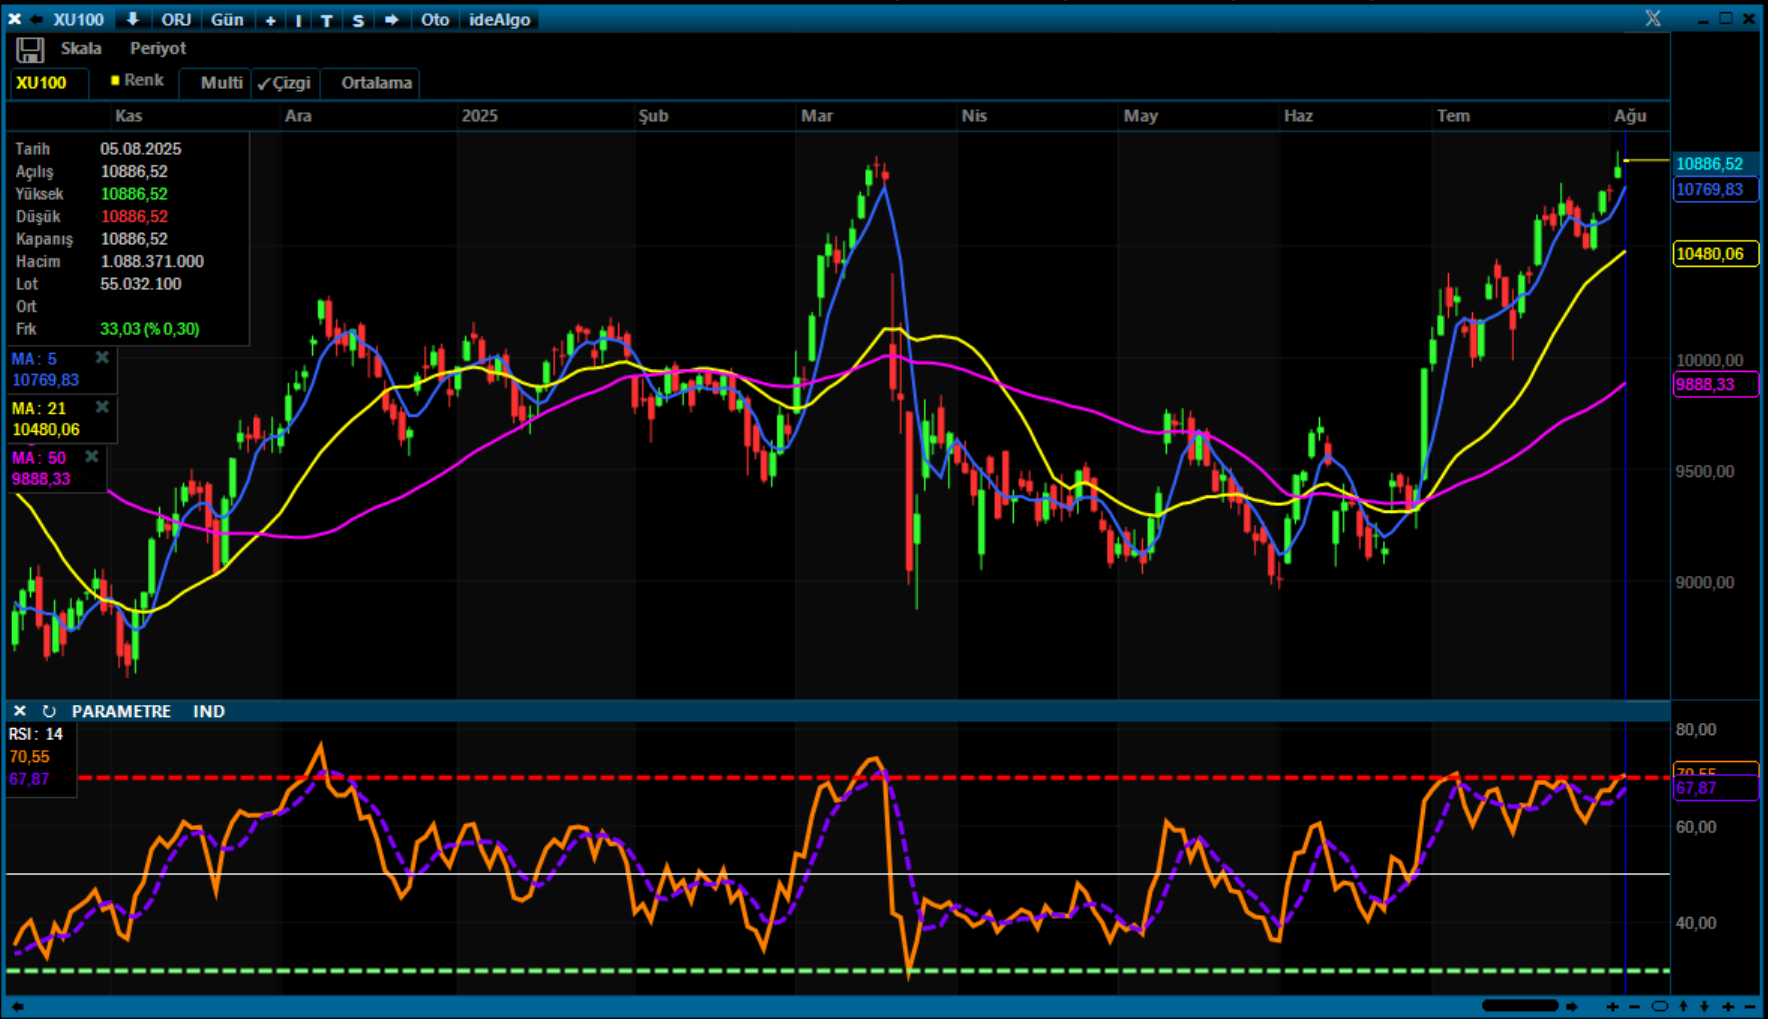Screen dimensions: 1768x1019
Task: Close the chart with the title-bar X icon beside the back arrow
Action: 14,19
